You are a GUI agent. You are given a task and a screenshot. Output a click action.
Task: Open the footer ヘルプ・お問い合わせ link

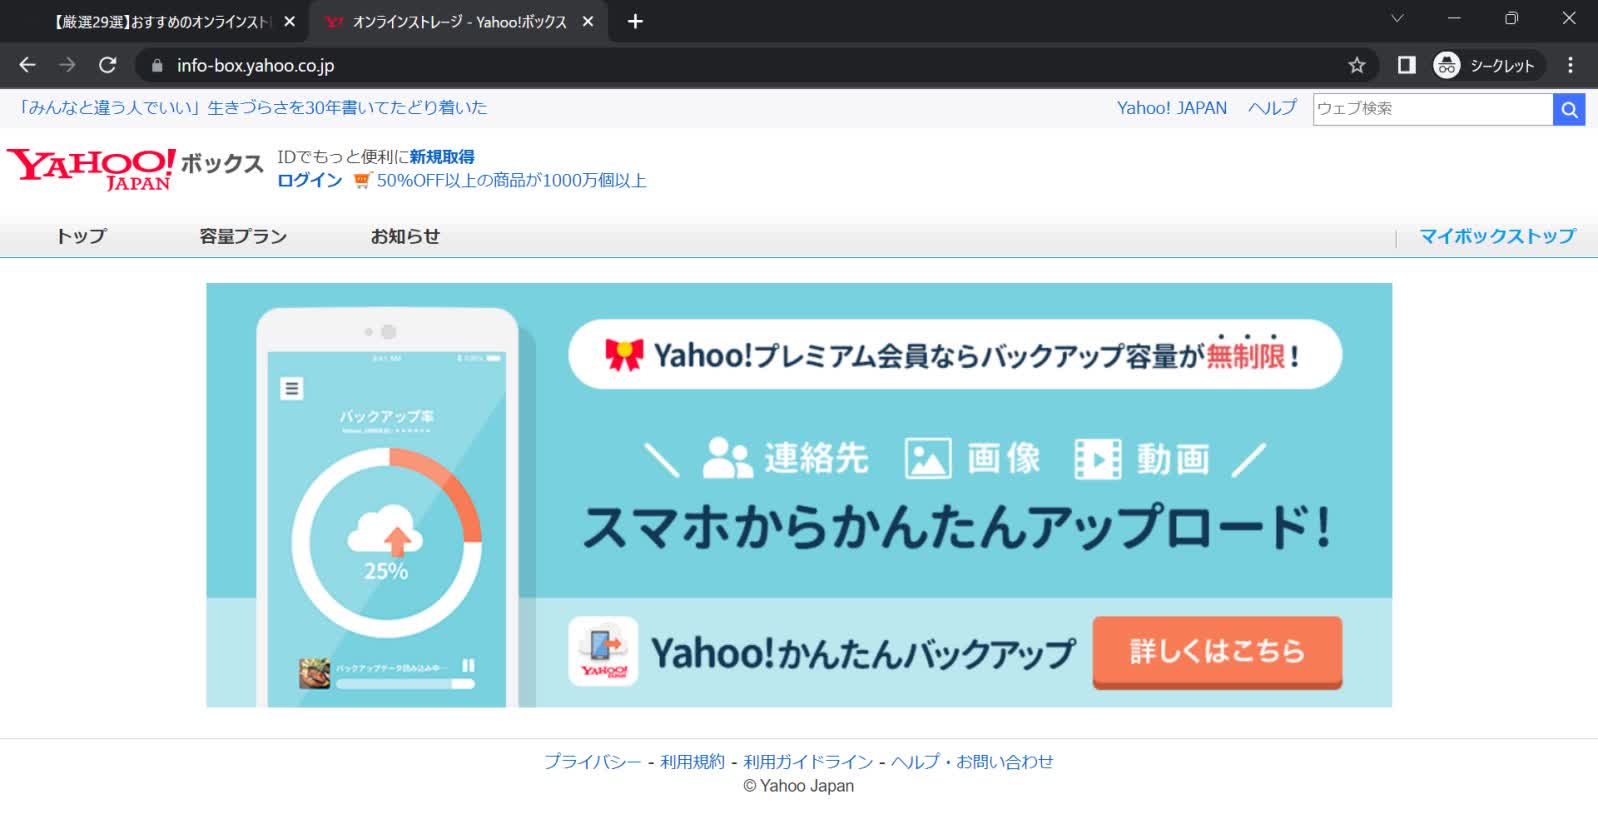coord(972,762)
